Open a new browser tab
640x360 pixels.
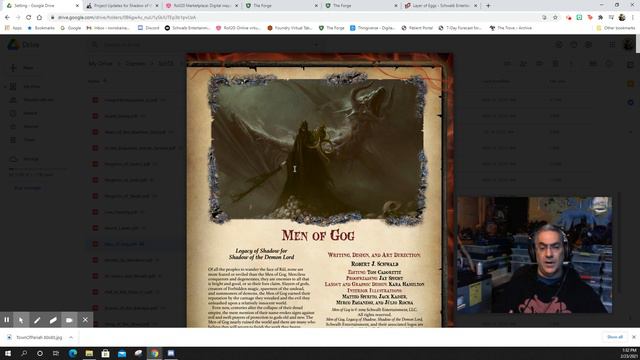488,6
